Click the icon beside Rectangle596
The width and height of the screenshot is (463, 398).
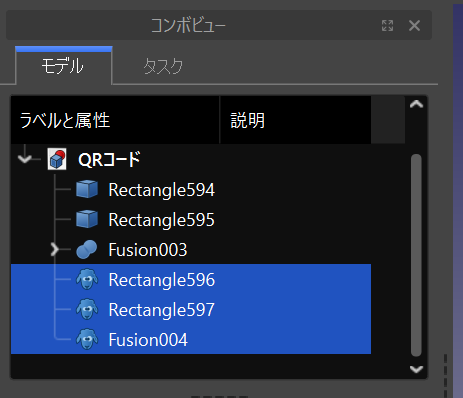coord(87,279)
